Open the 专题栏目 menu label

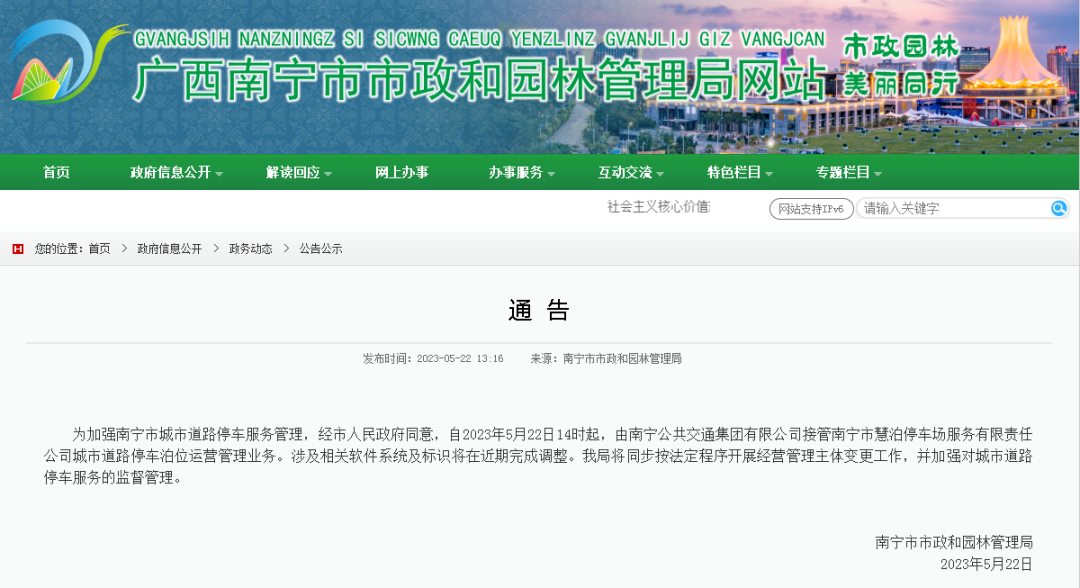[x=842, y=172]
